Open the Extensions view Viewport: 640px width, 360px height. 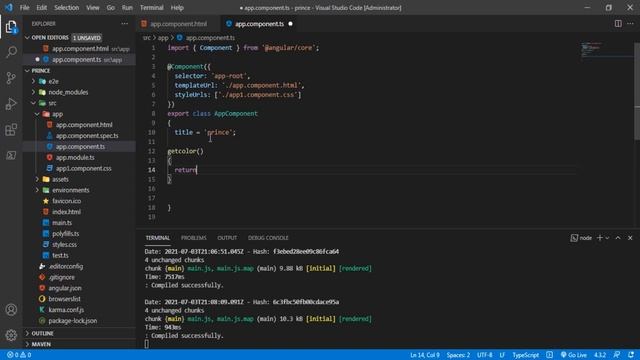click(x=11, y=130)
